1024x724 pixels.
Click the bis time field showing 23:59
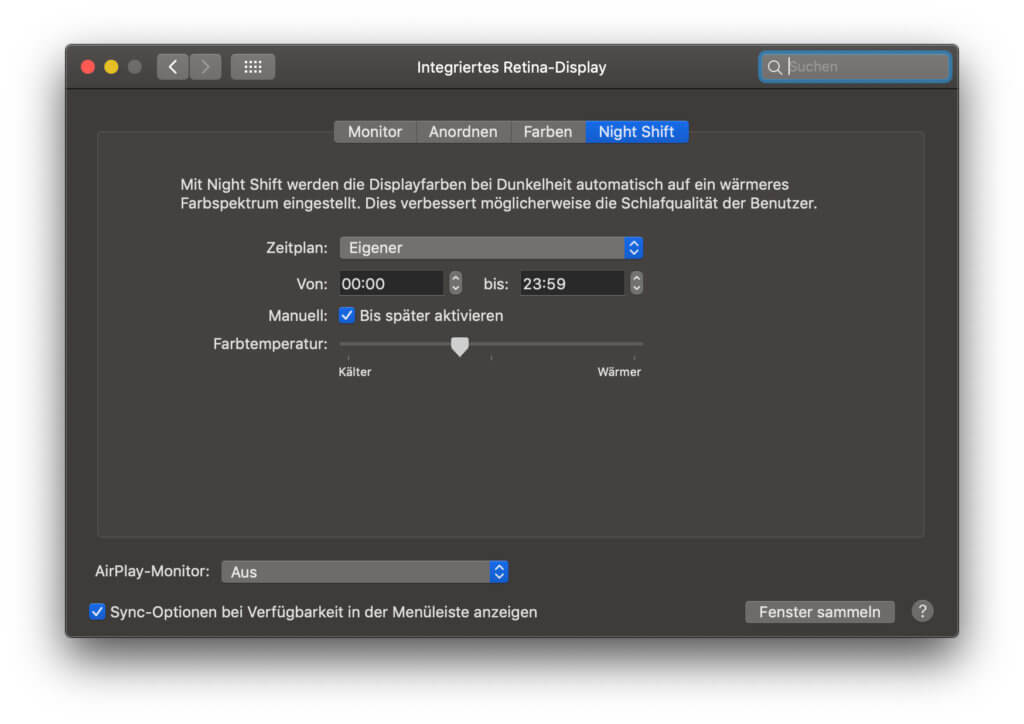[572, 283]
